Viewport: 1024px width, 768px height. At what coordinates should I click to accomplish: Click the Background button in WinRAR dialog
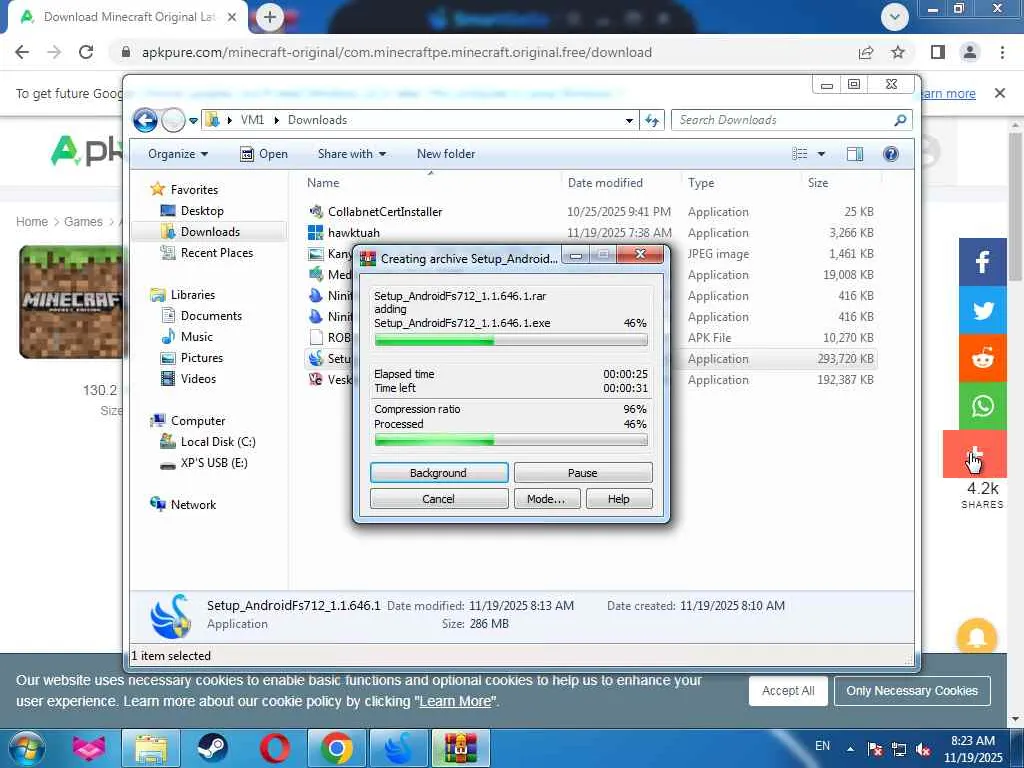point(439,473)
